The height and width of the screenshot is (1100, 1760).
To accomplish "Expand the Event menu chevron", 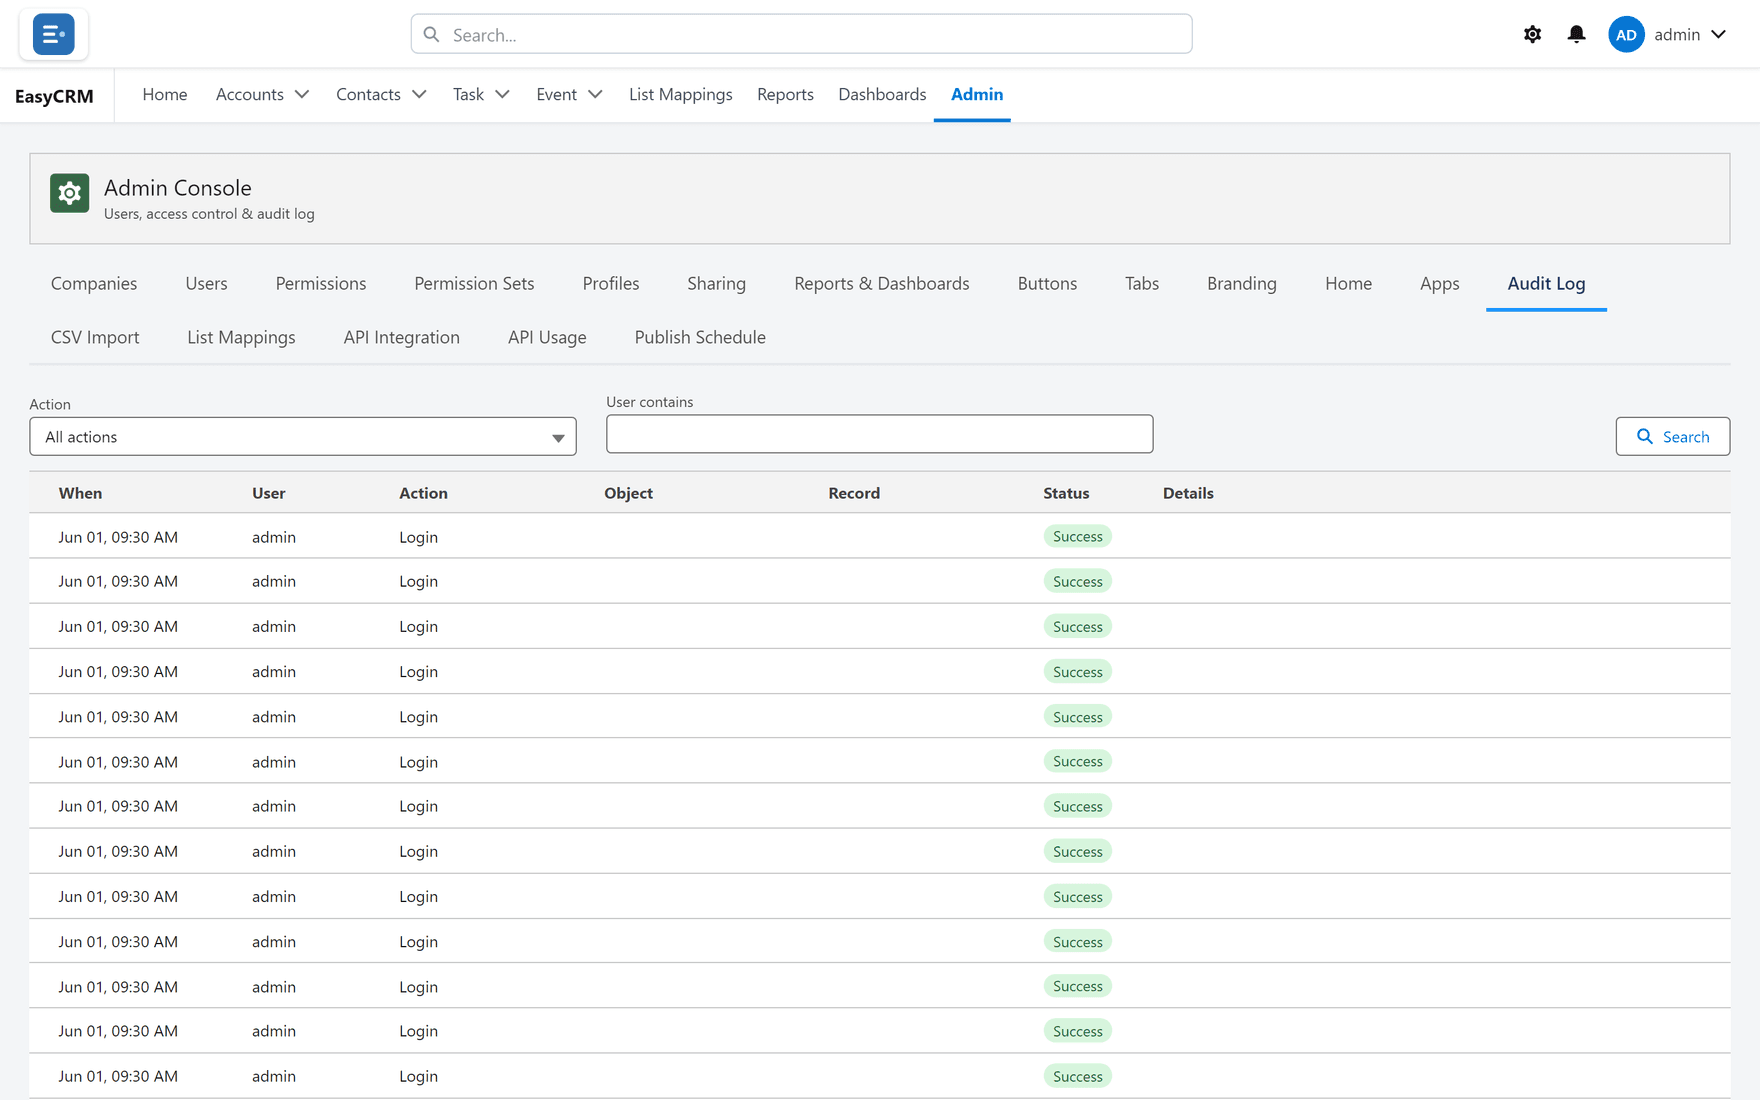I will coord(595,94).
